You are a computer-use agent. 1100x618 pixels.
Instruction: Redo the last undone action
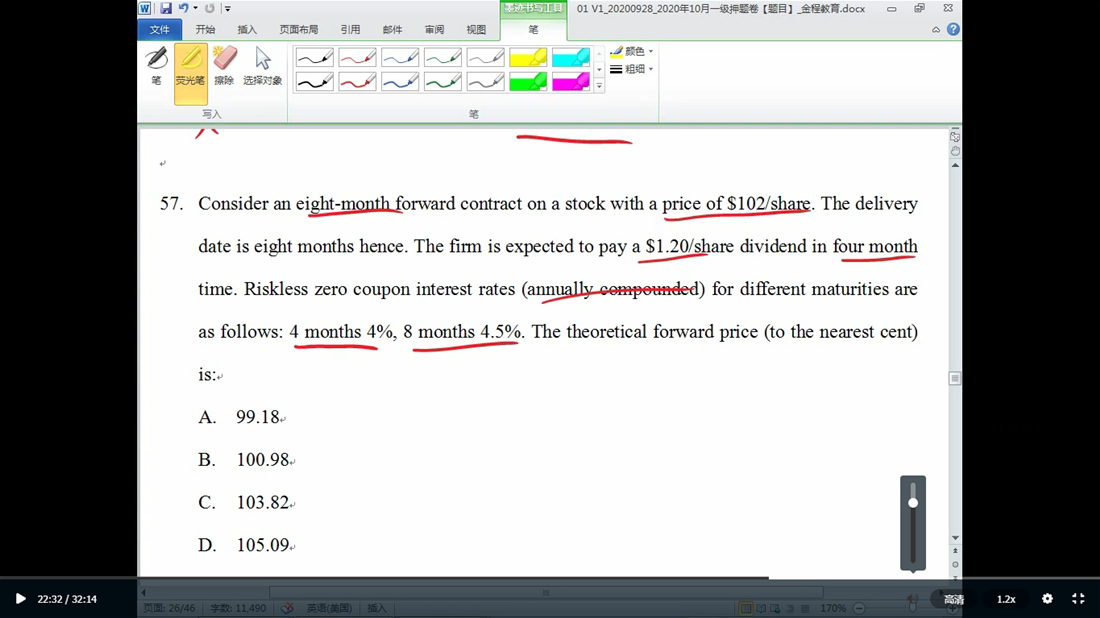pos(210,8)
